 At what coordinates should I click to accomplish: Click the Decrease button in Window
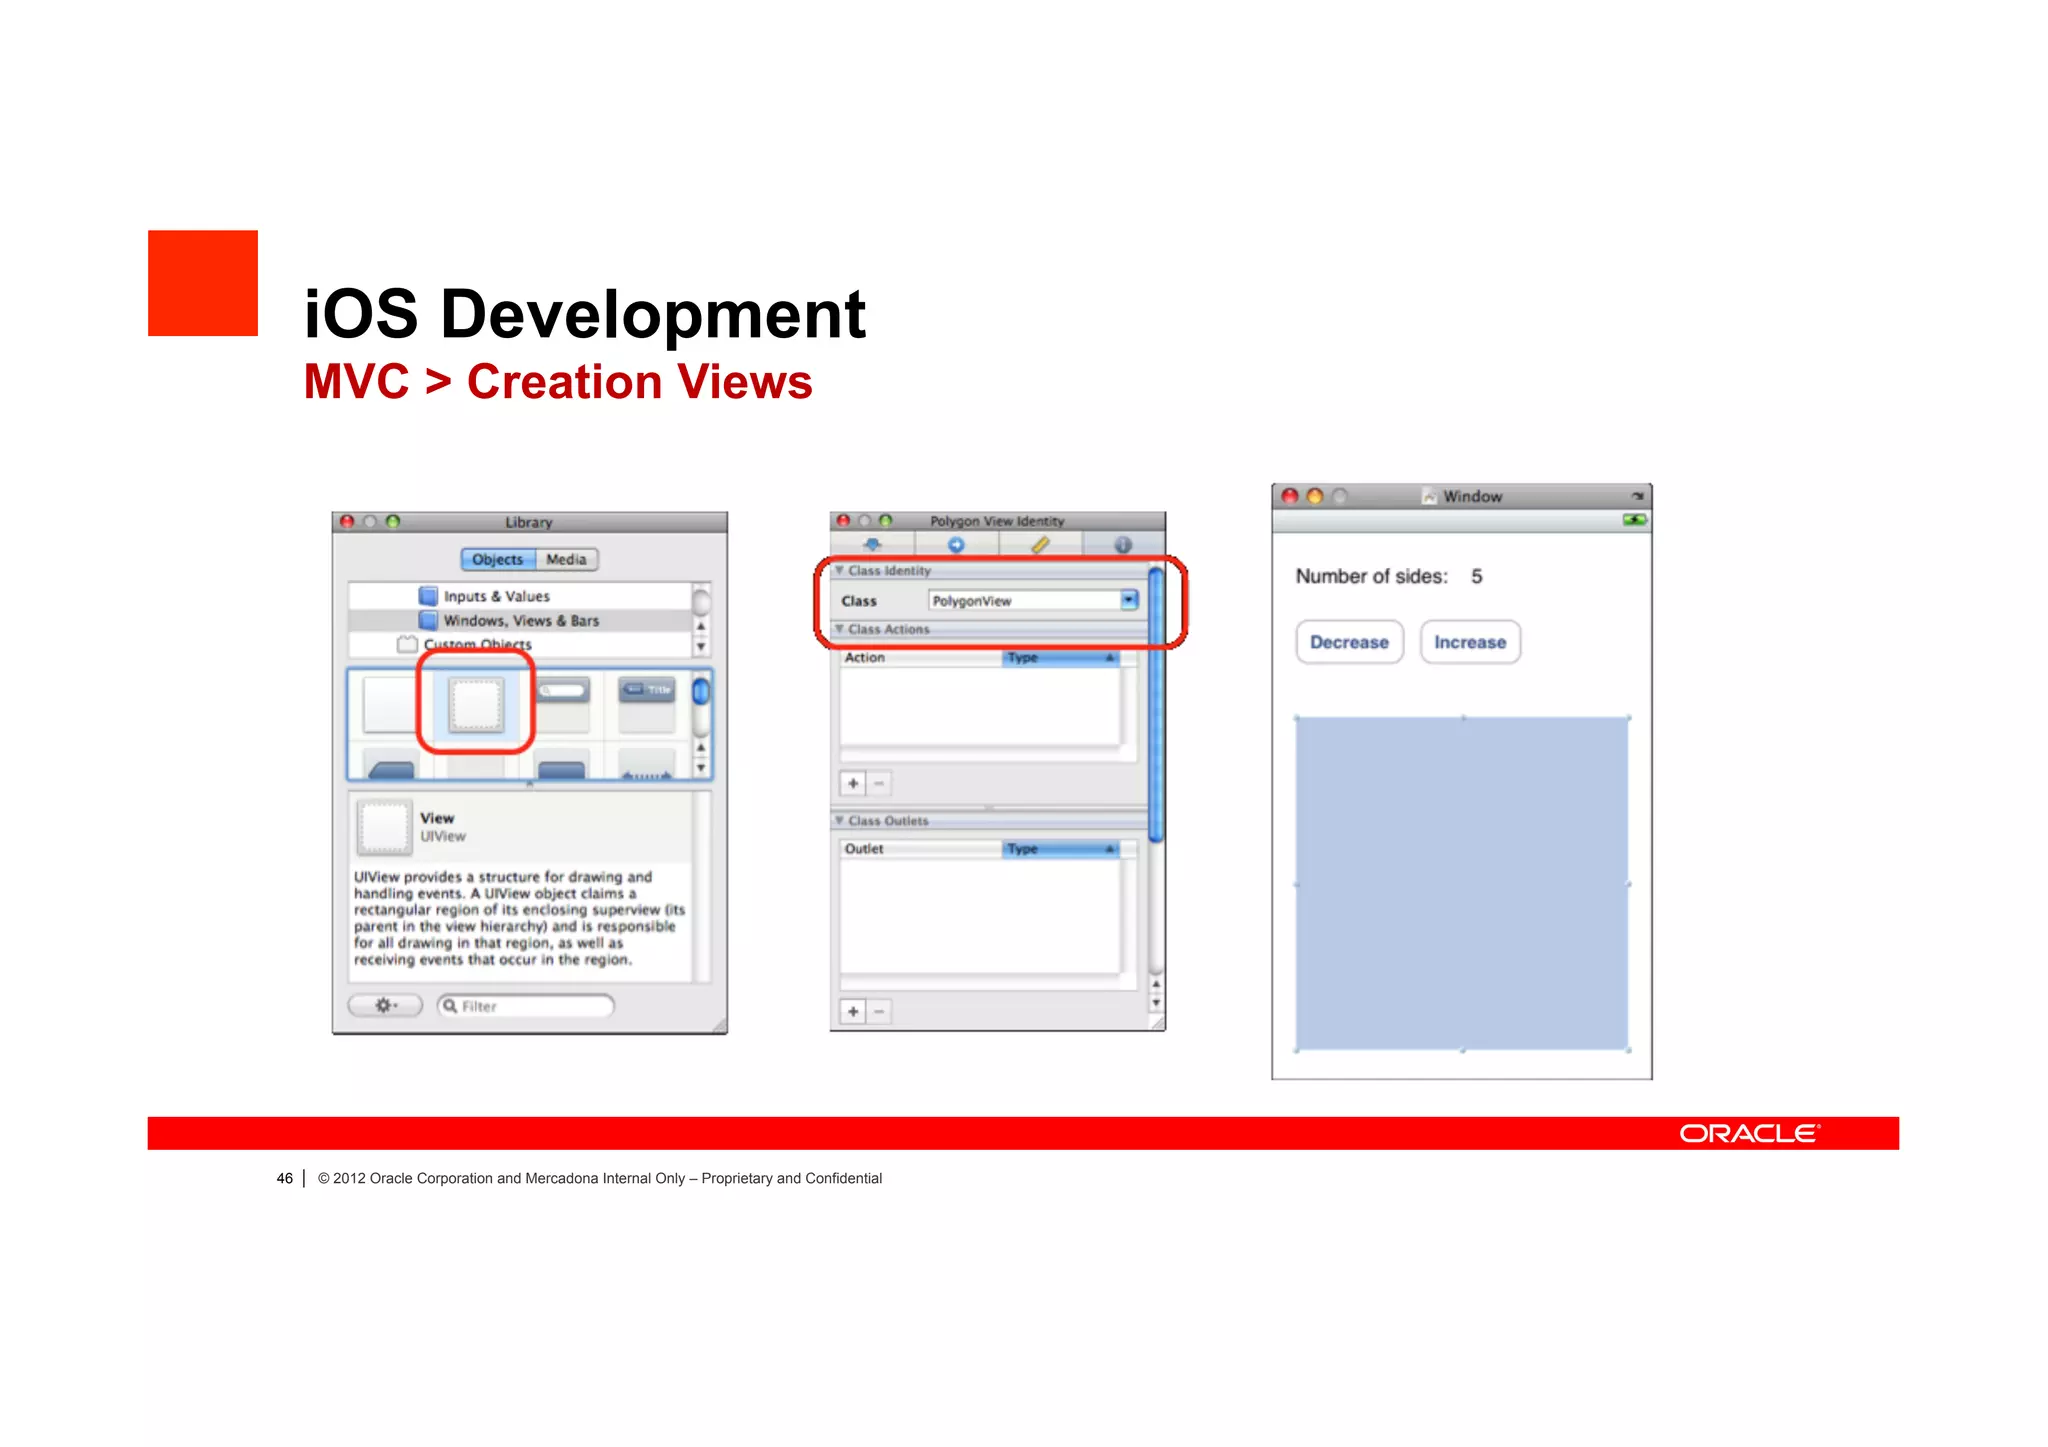[x=1350, y=642]
